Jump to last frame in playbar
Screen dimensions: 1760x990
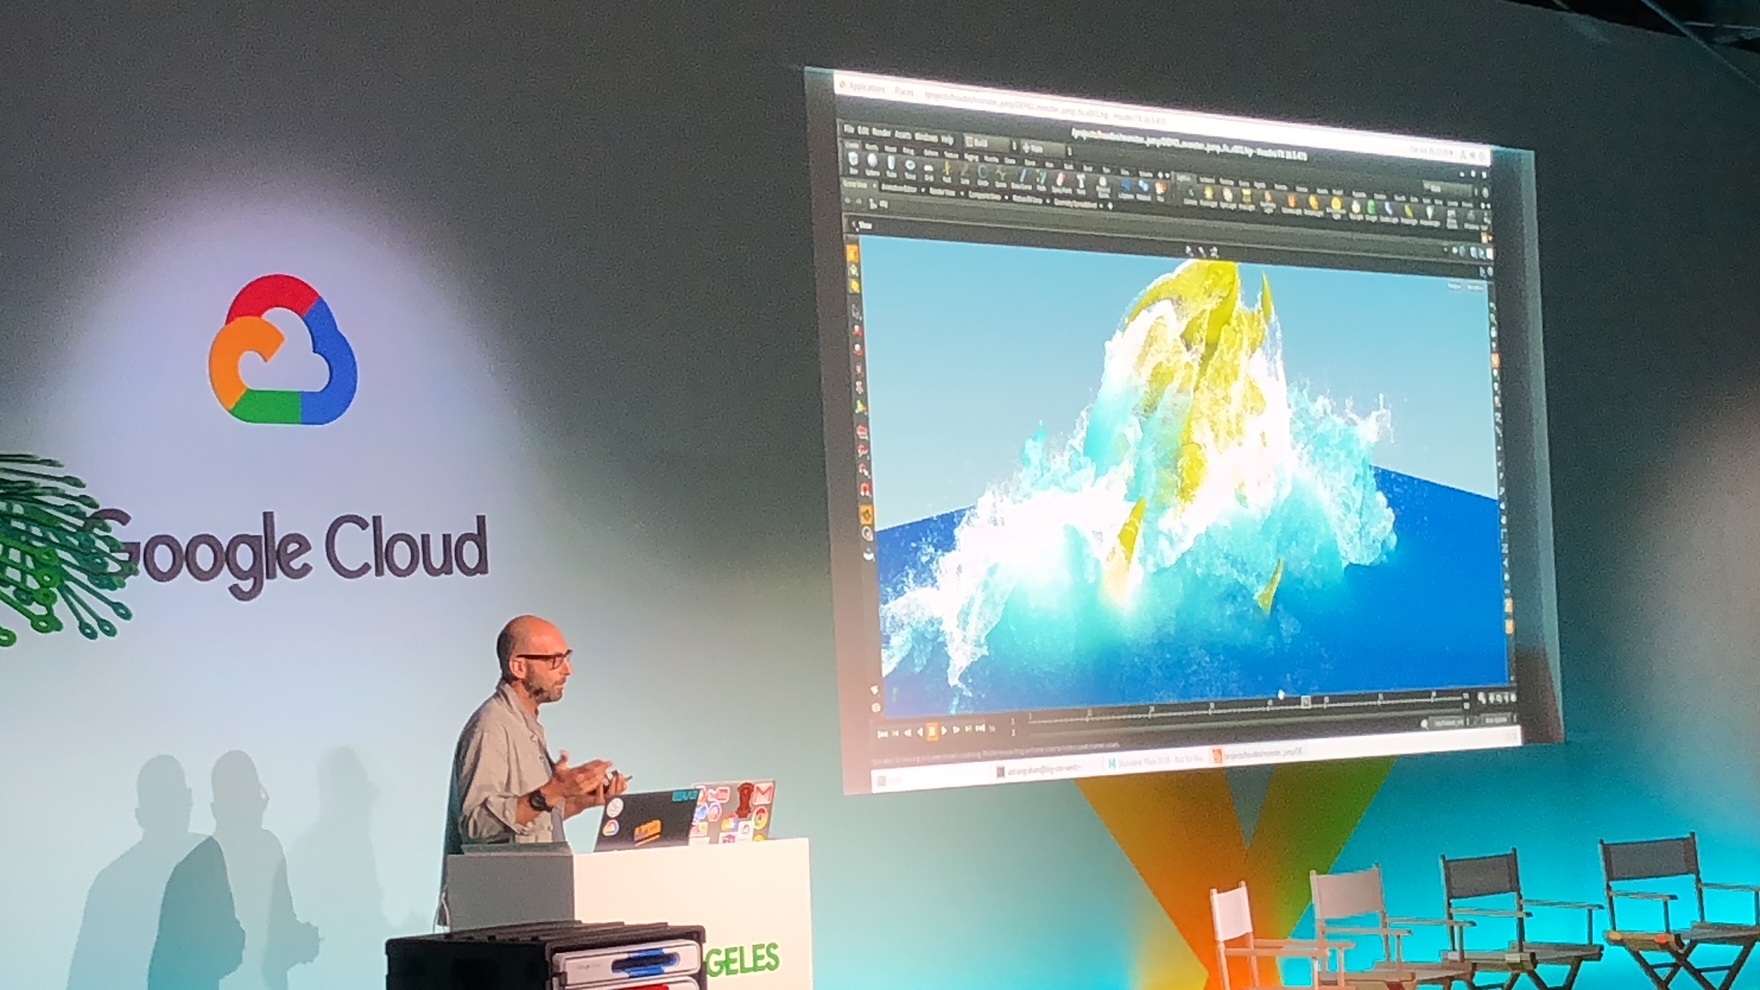tap(980, 728)
